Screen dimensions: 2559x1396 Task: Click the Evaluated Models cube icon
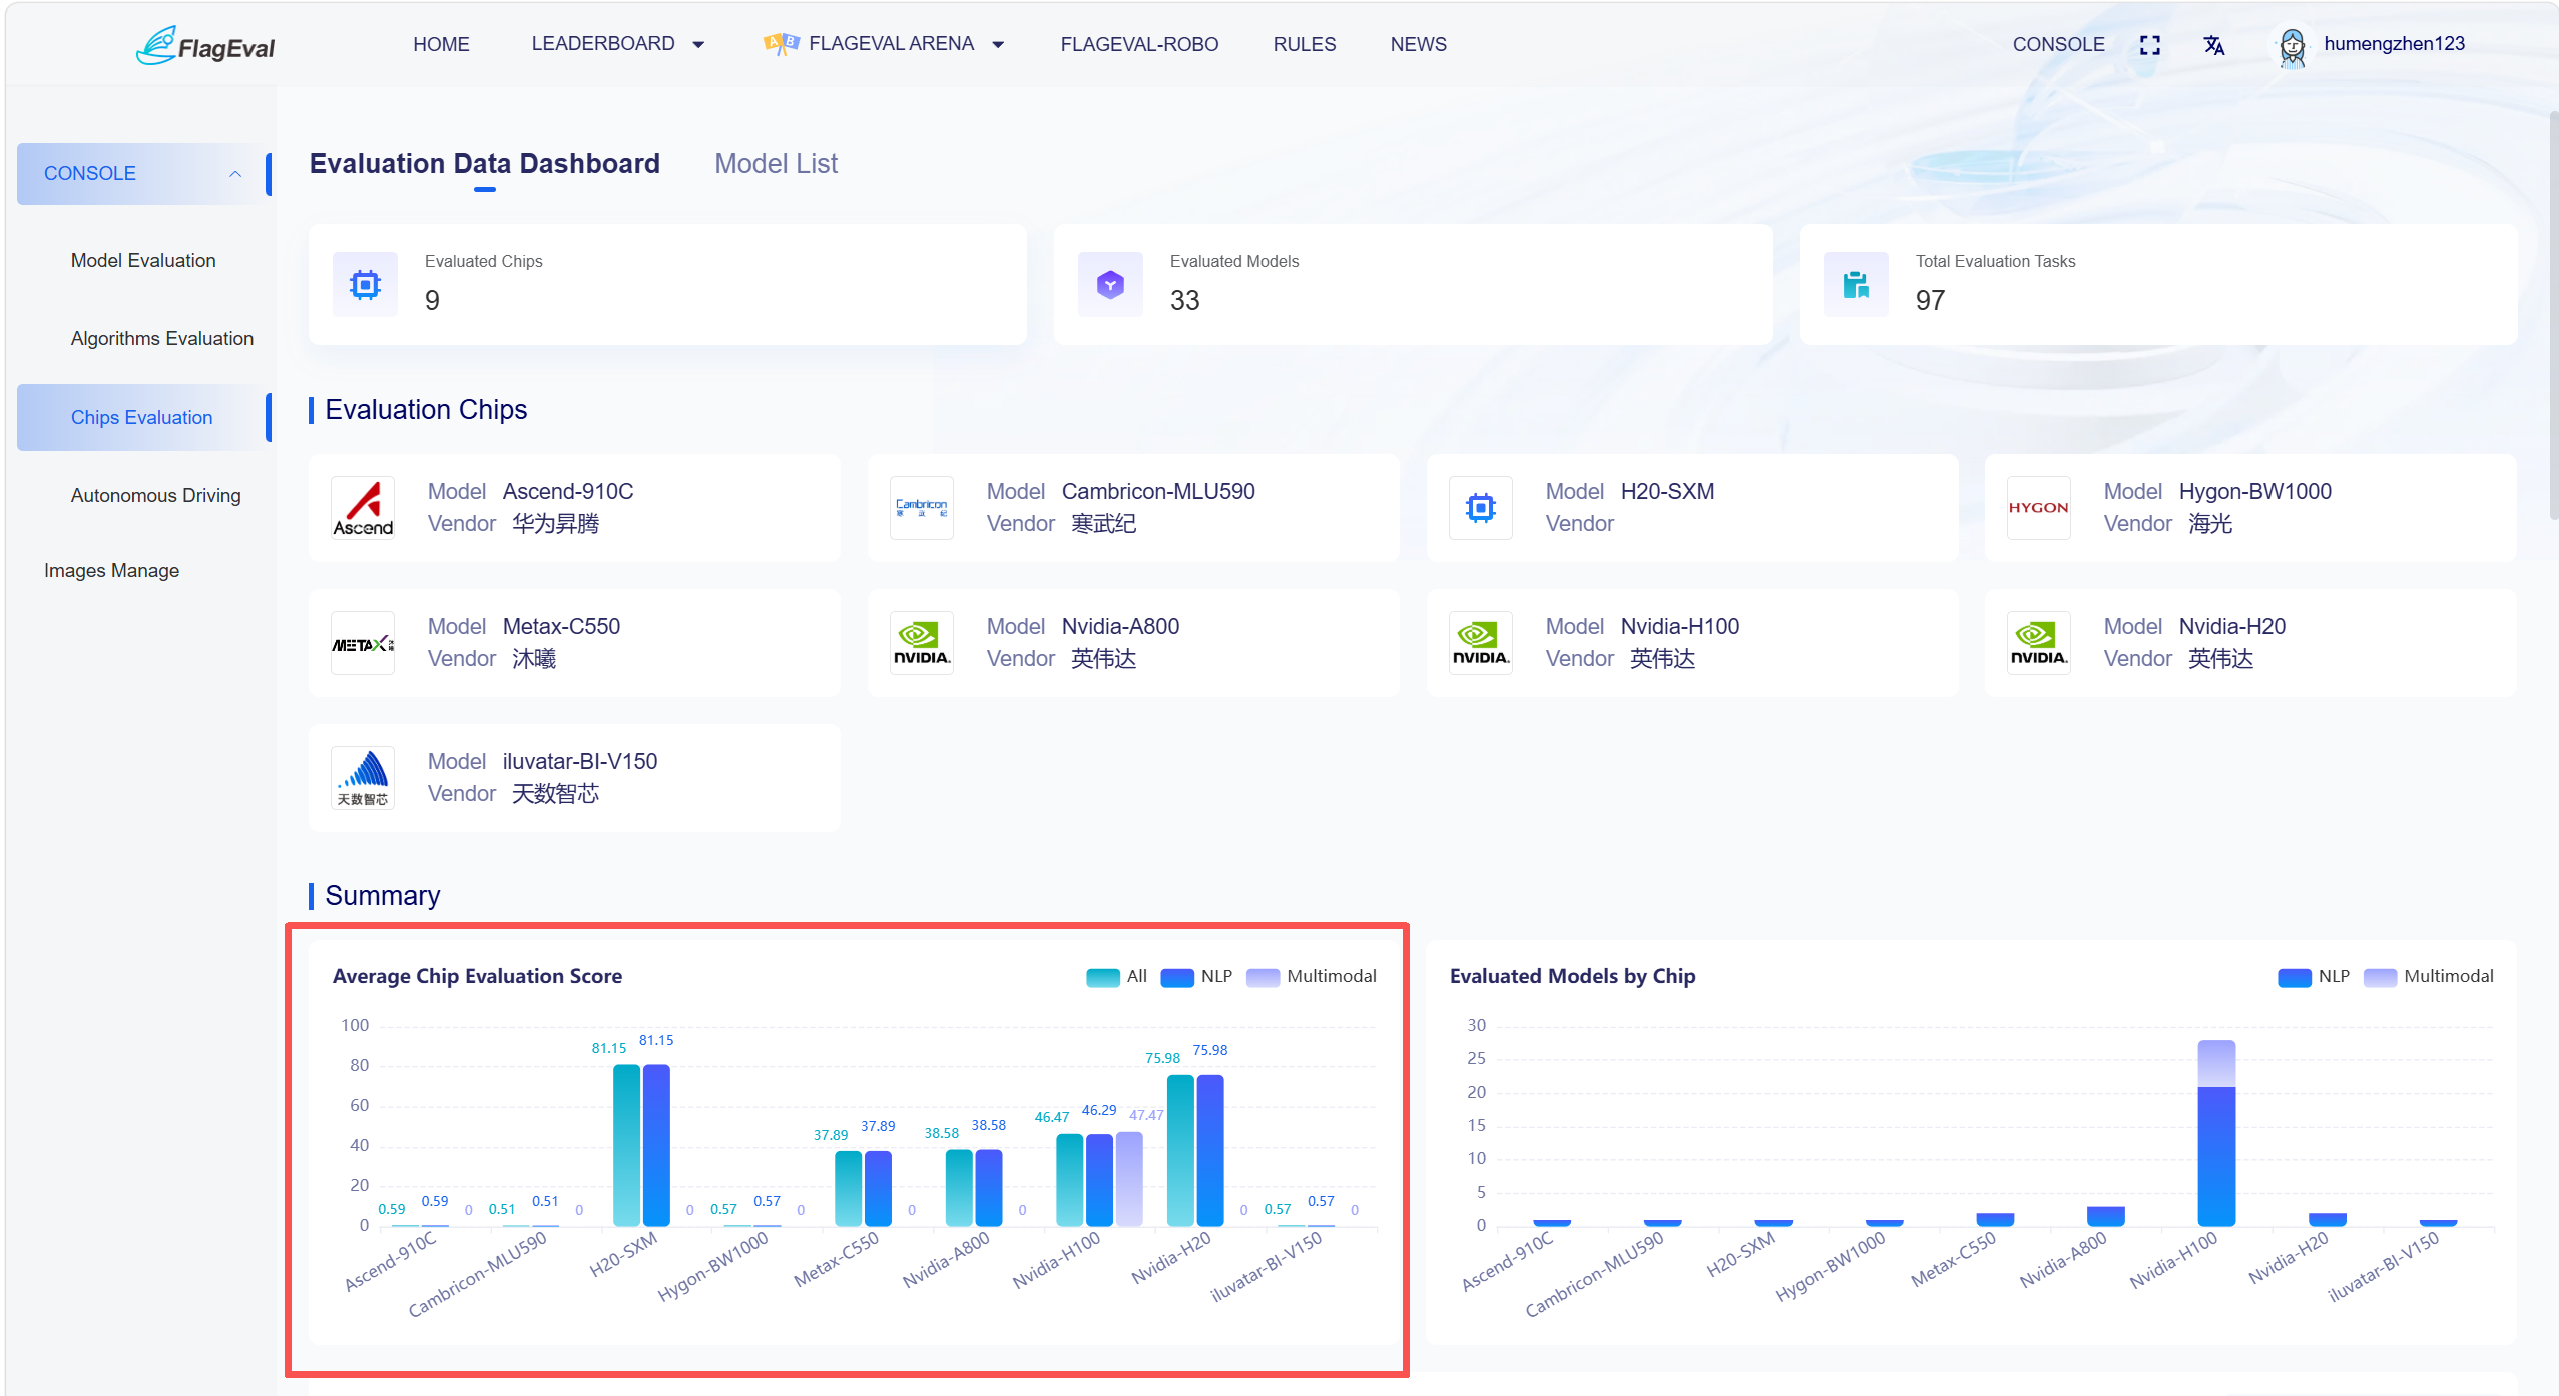click(x=1110, y=285)
